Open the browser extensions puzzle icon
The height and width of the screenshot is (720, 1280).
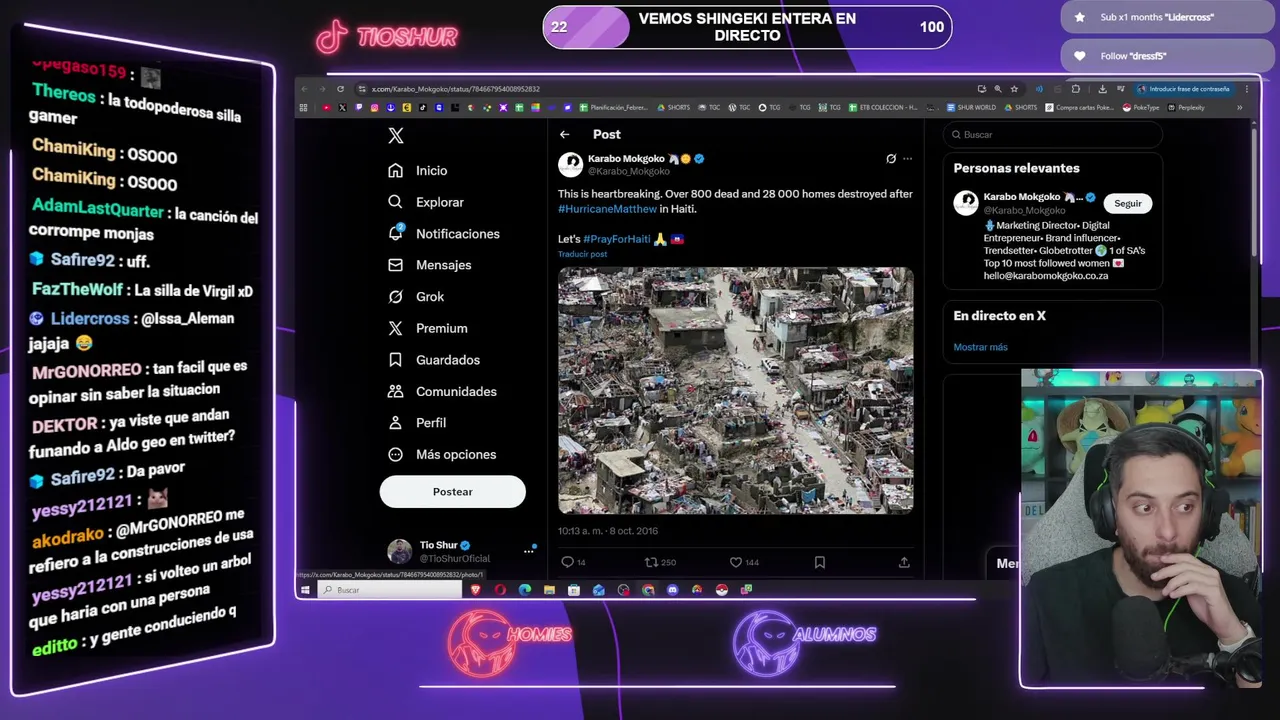coord(1075,89)
